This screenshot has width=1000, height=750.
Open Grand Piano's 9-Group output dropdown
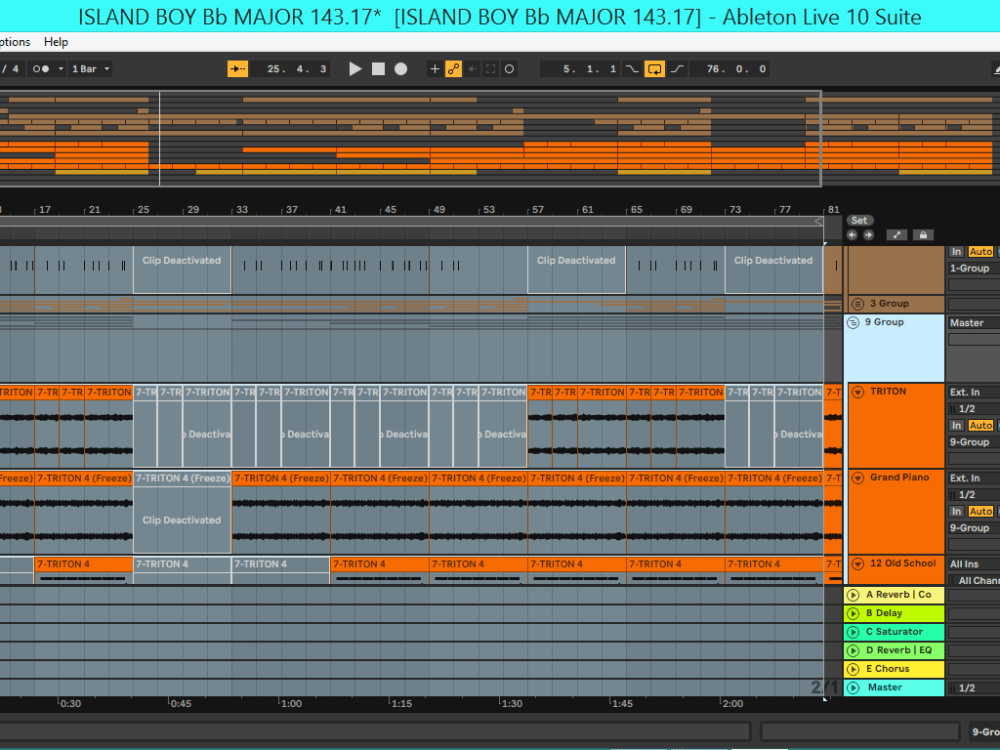pyautogui.click(x=973, y=528)
